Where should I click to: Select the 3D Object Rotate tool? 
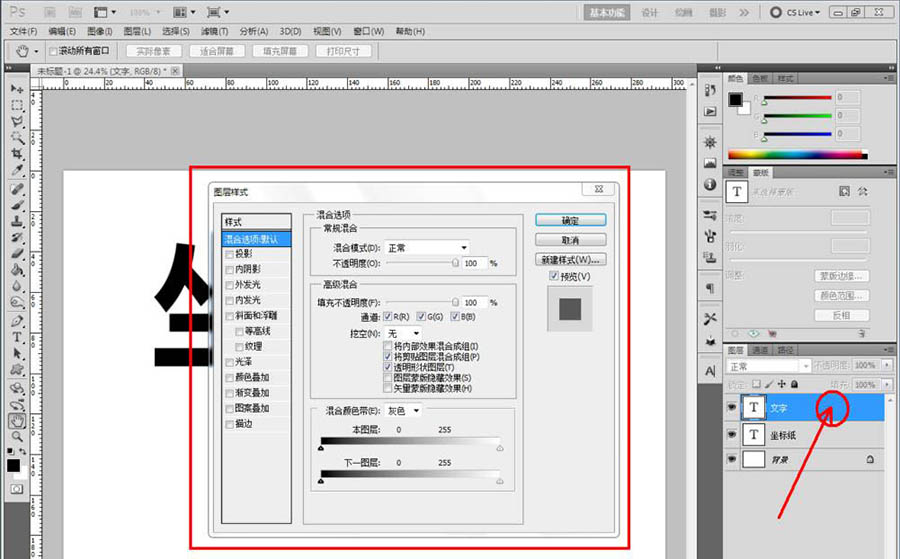(17, 388)
